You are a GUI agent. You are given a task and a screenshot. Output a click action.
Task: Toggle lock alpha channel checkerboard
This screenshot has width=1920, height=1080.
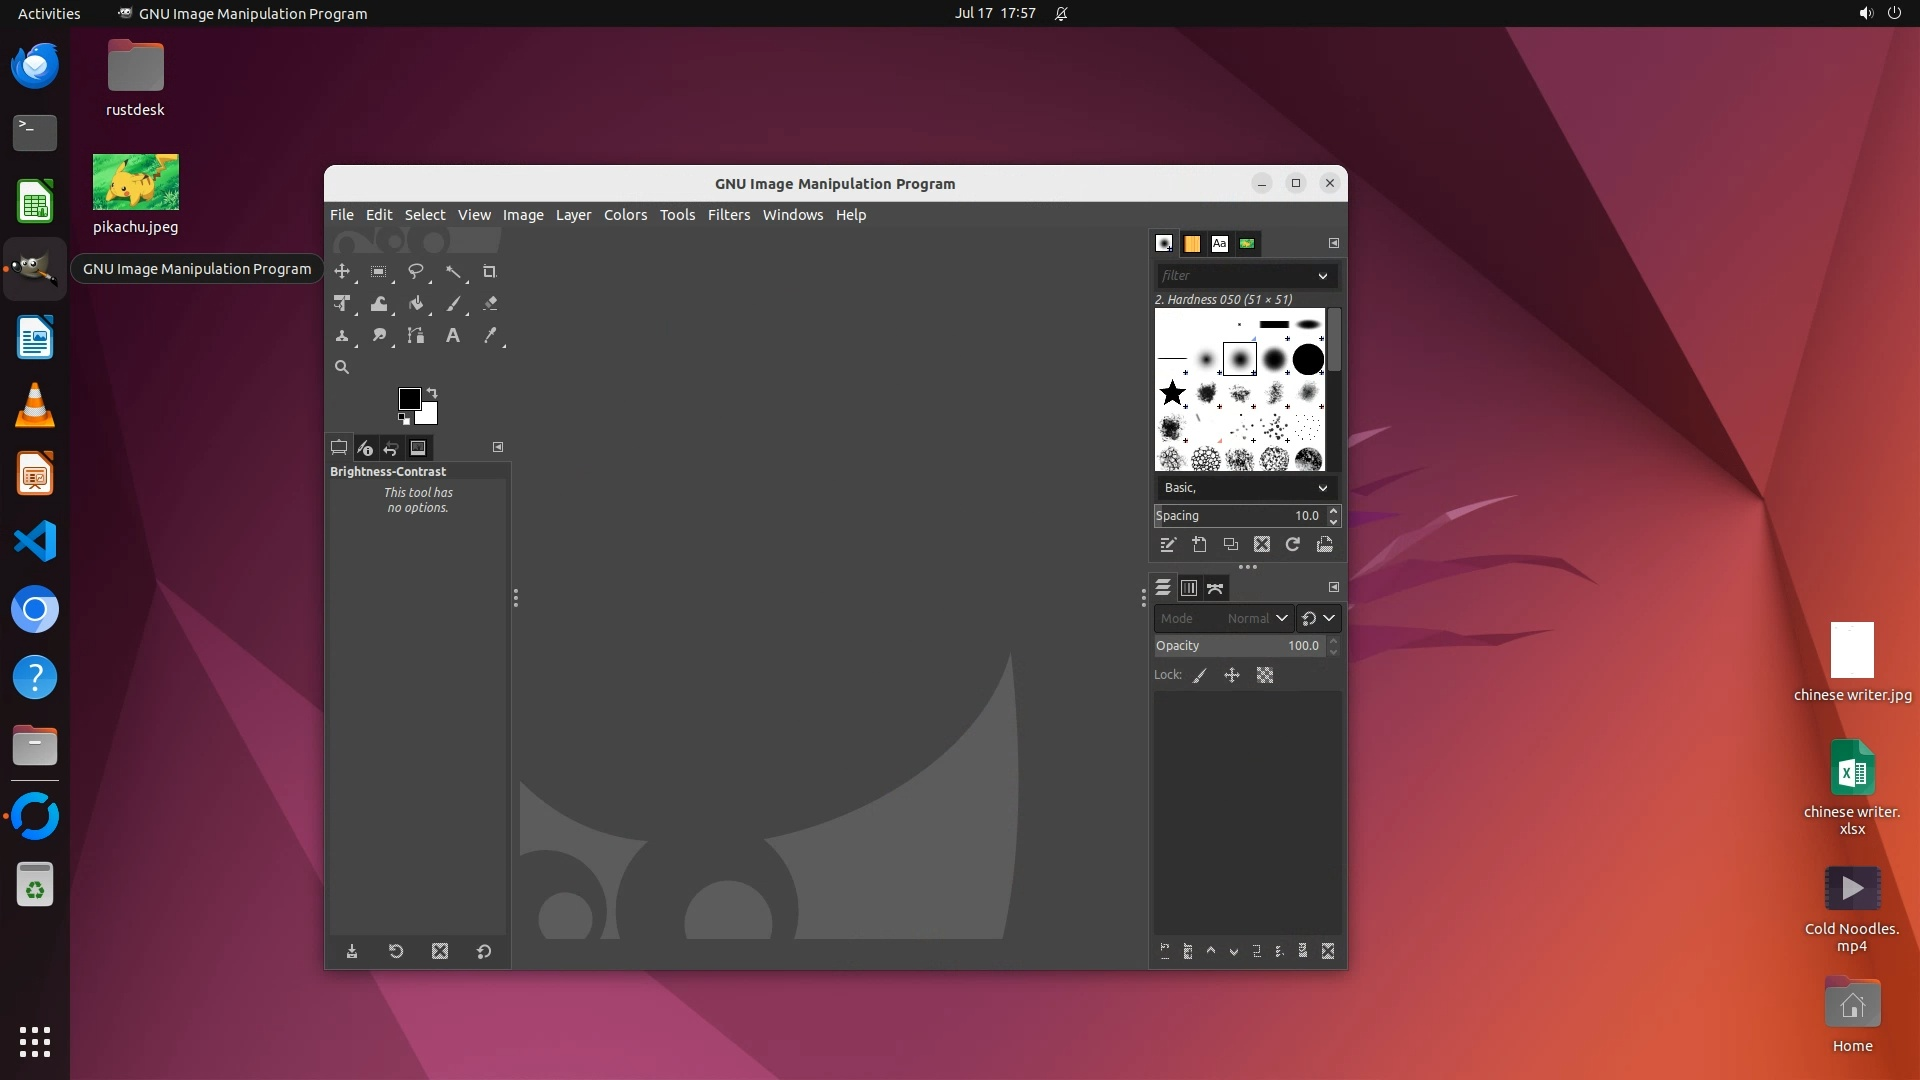click(x=1265, y=676)
